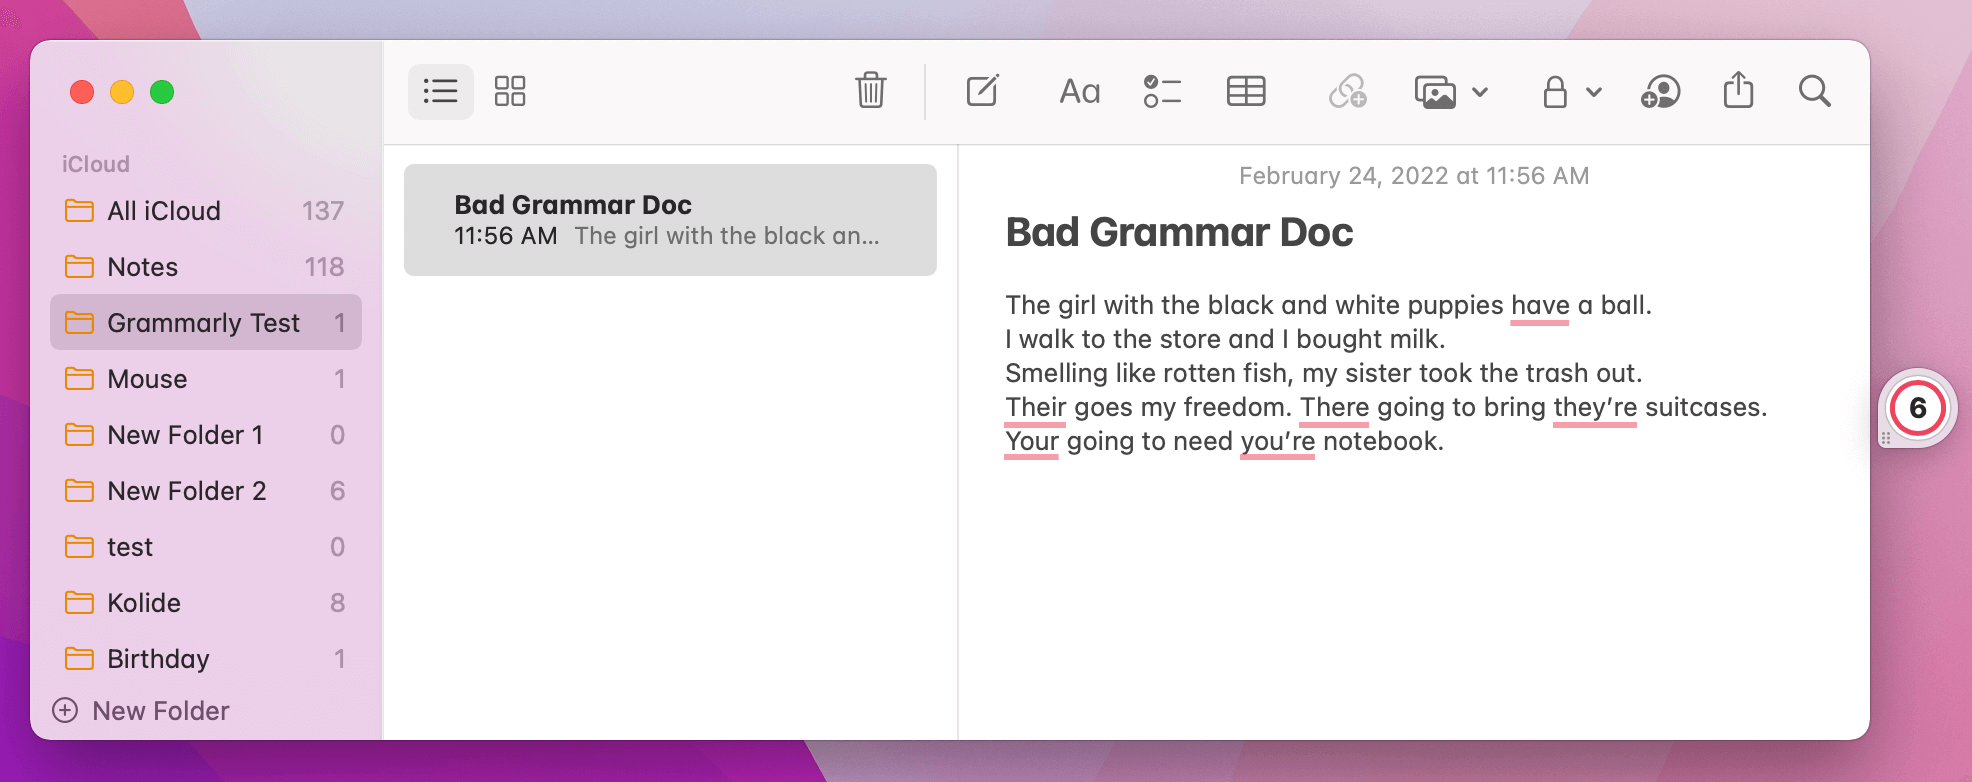Select the Grammarly Test folder
The width and height of the screenshot is (1972, 782).
point(206,323)
